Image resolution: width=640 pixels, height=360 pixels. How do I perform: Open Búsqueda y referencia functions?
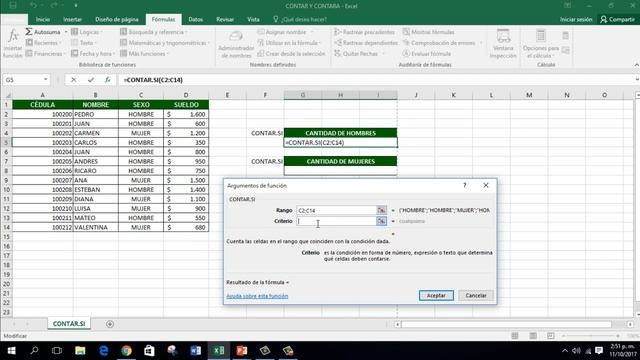point(153,32)
